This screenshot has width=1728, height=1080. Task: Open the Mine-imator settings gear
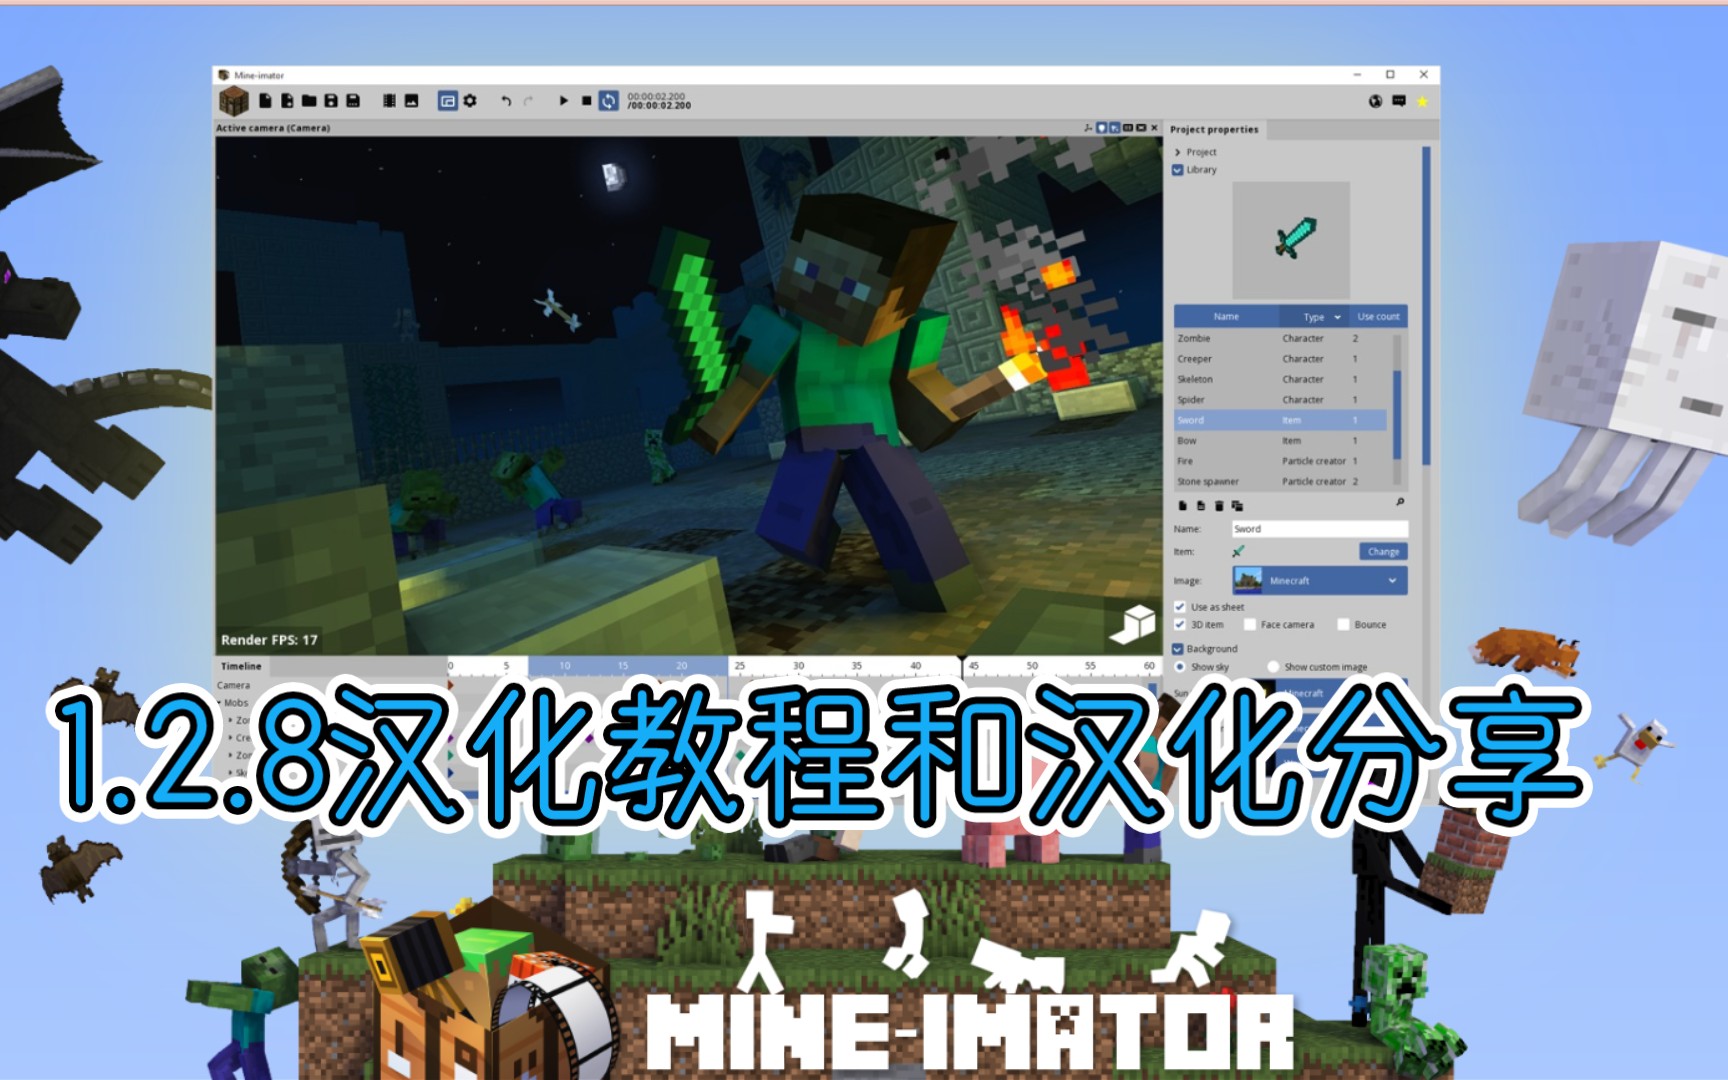click(x=470, y=100)
